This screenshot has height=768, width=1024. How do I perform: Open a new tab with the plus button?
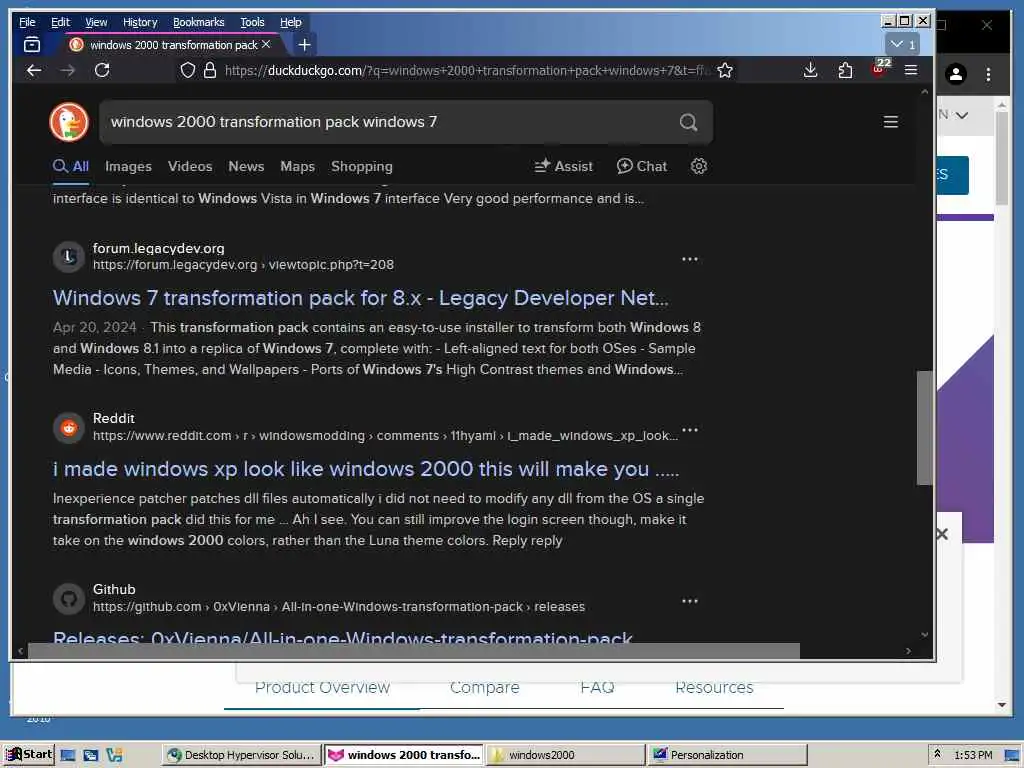[x=304, y=44]
